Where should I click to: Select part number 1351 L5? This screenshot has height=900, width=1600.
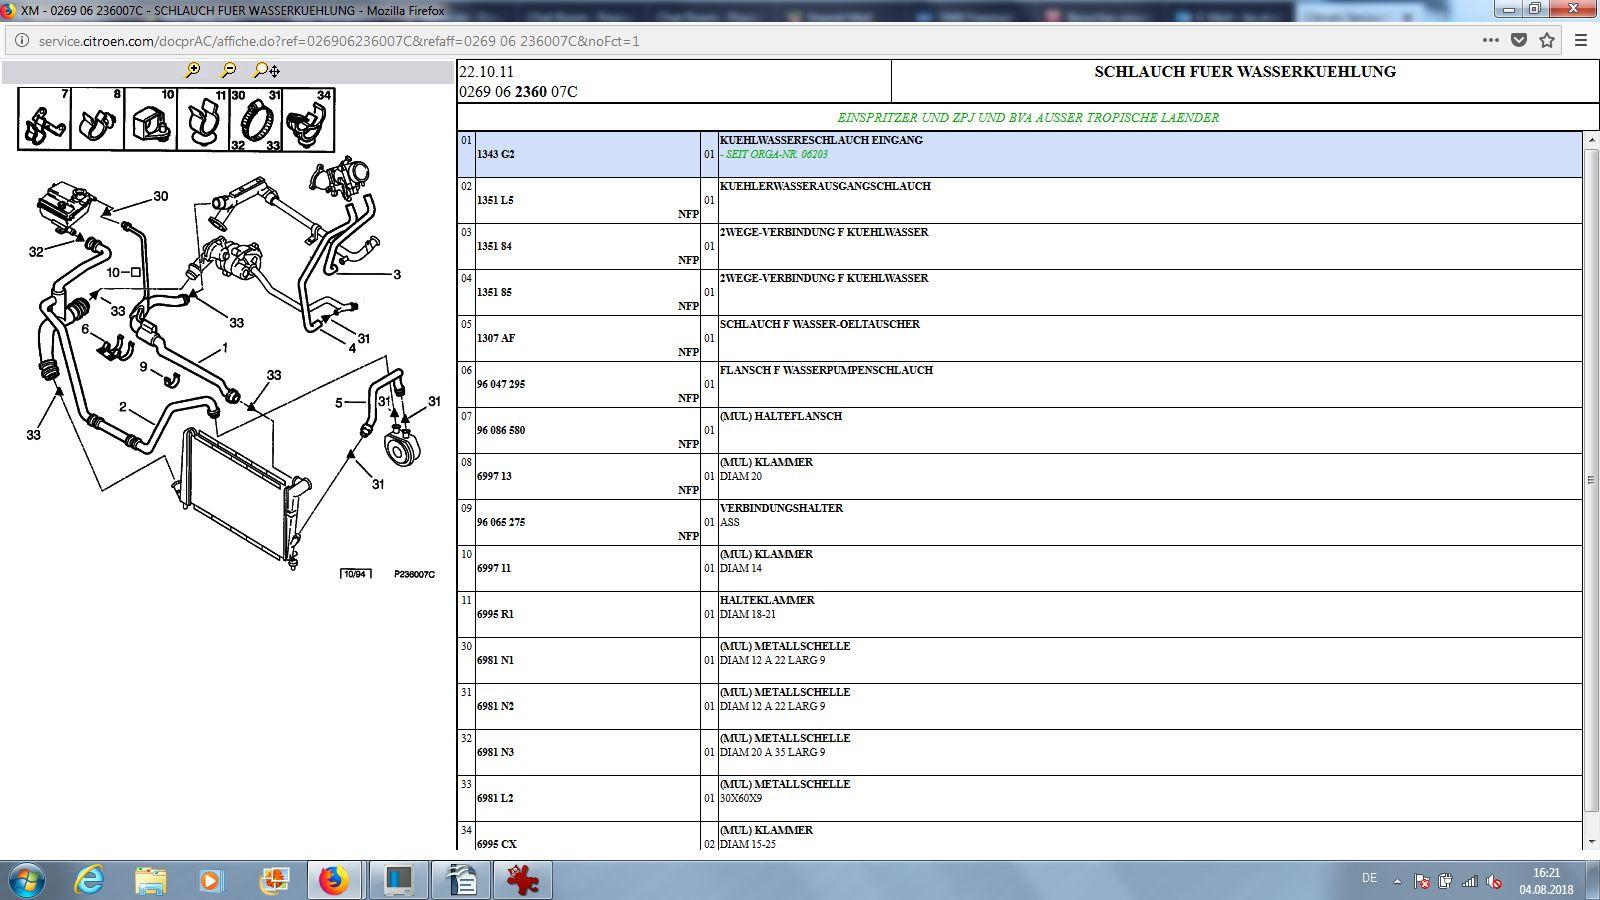coord(495,200)
